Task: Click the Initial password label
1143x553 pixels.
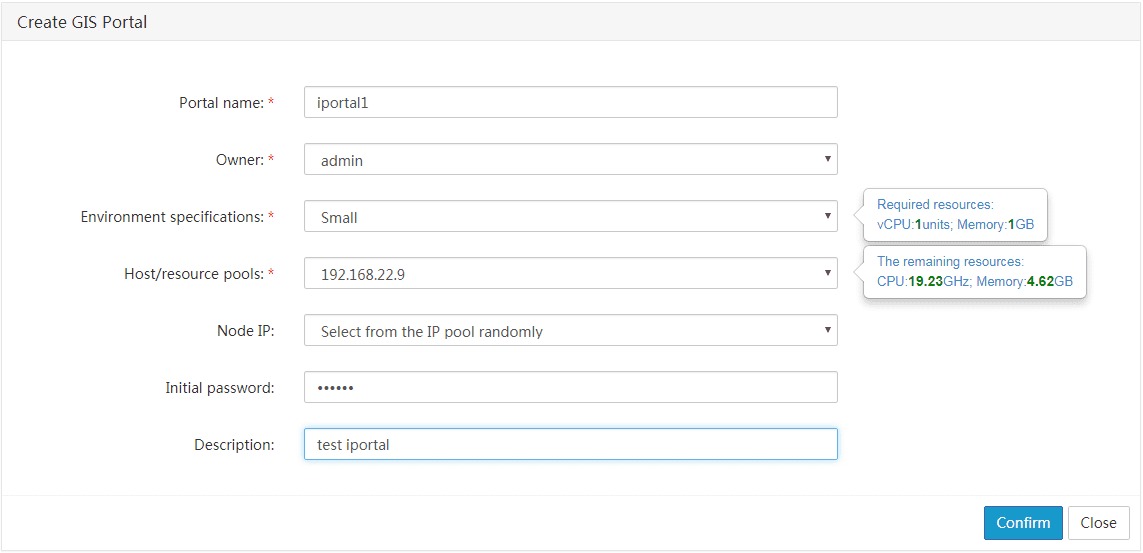Action: tap(219, 388)
